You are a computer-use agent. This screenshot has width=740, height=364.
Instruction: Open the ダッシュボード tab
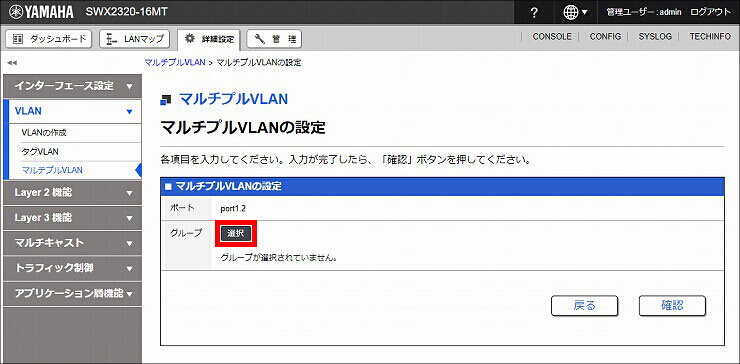point(49,39)
